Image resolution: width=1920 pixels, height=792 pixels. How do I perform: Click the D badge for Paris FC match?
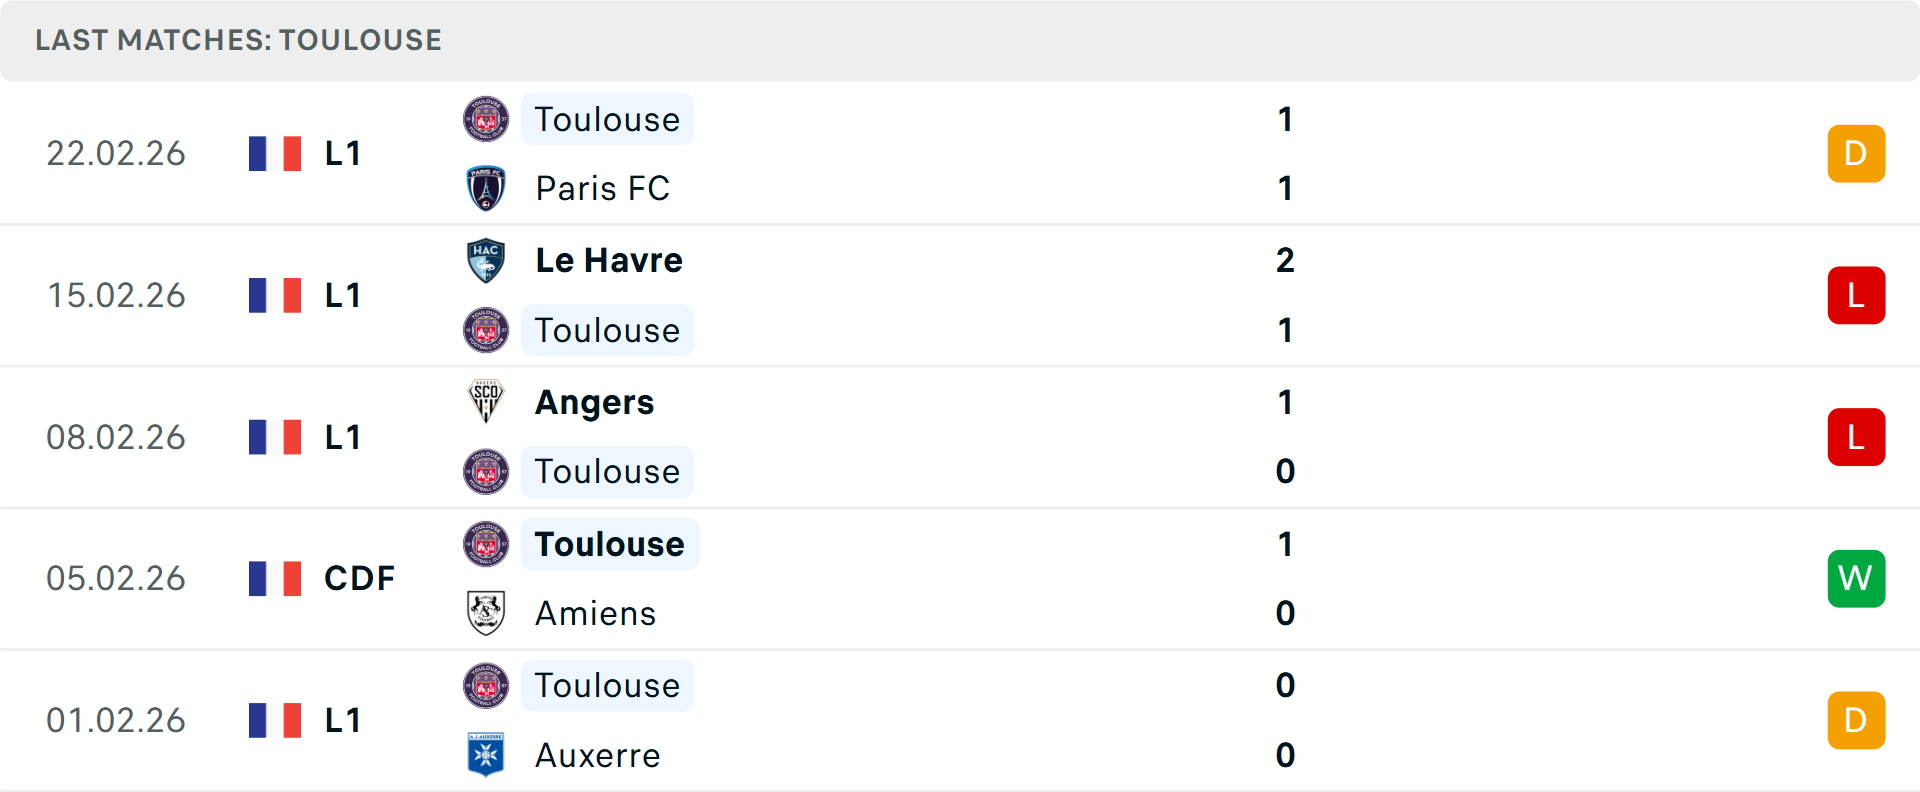point(1856,153)
